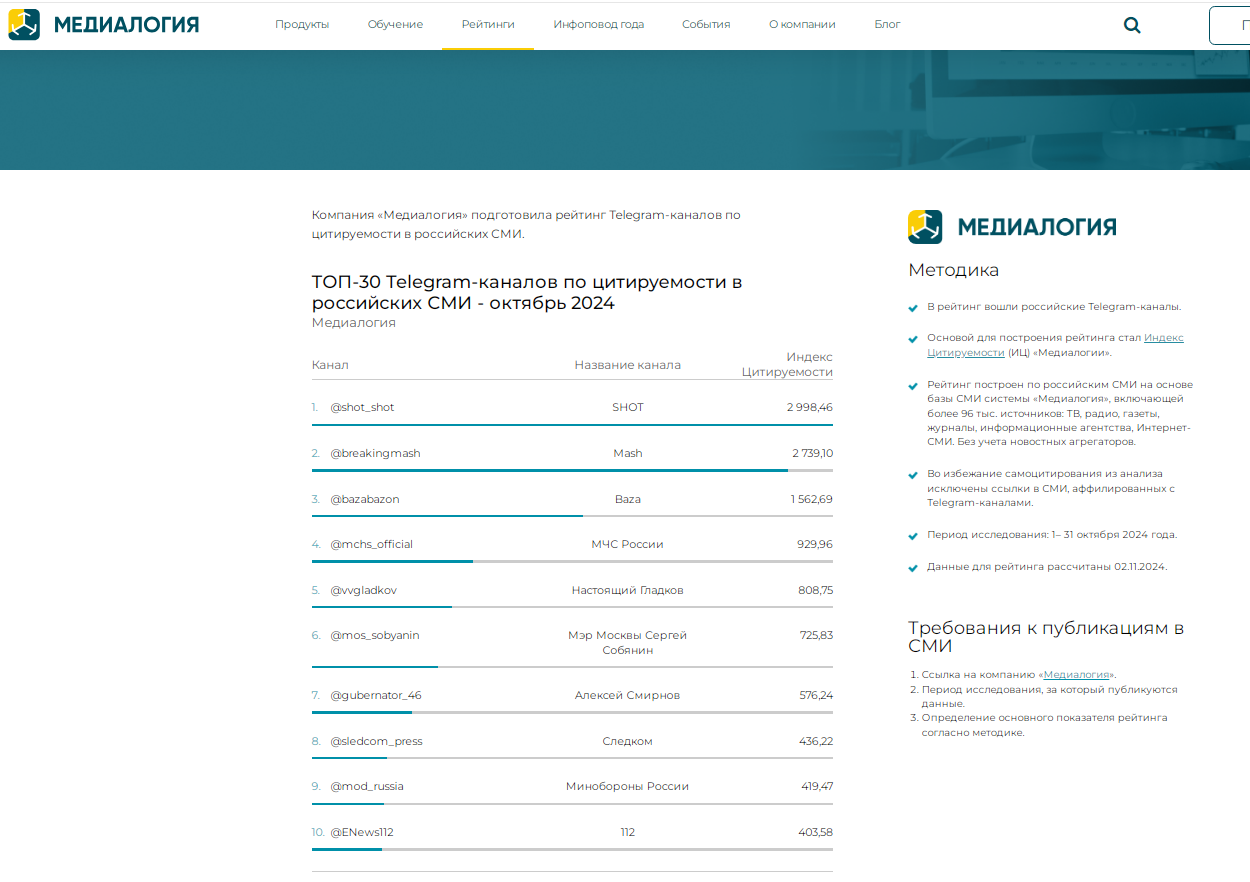Open the О компании menu
Screen dimensions: 1250x882
coord(802,24)
